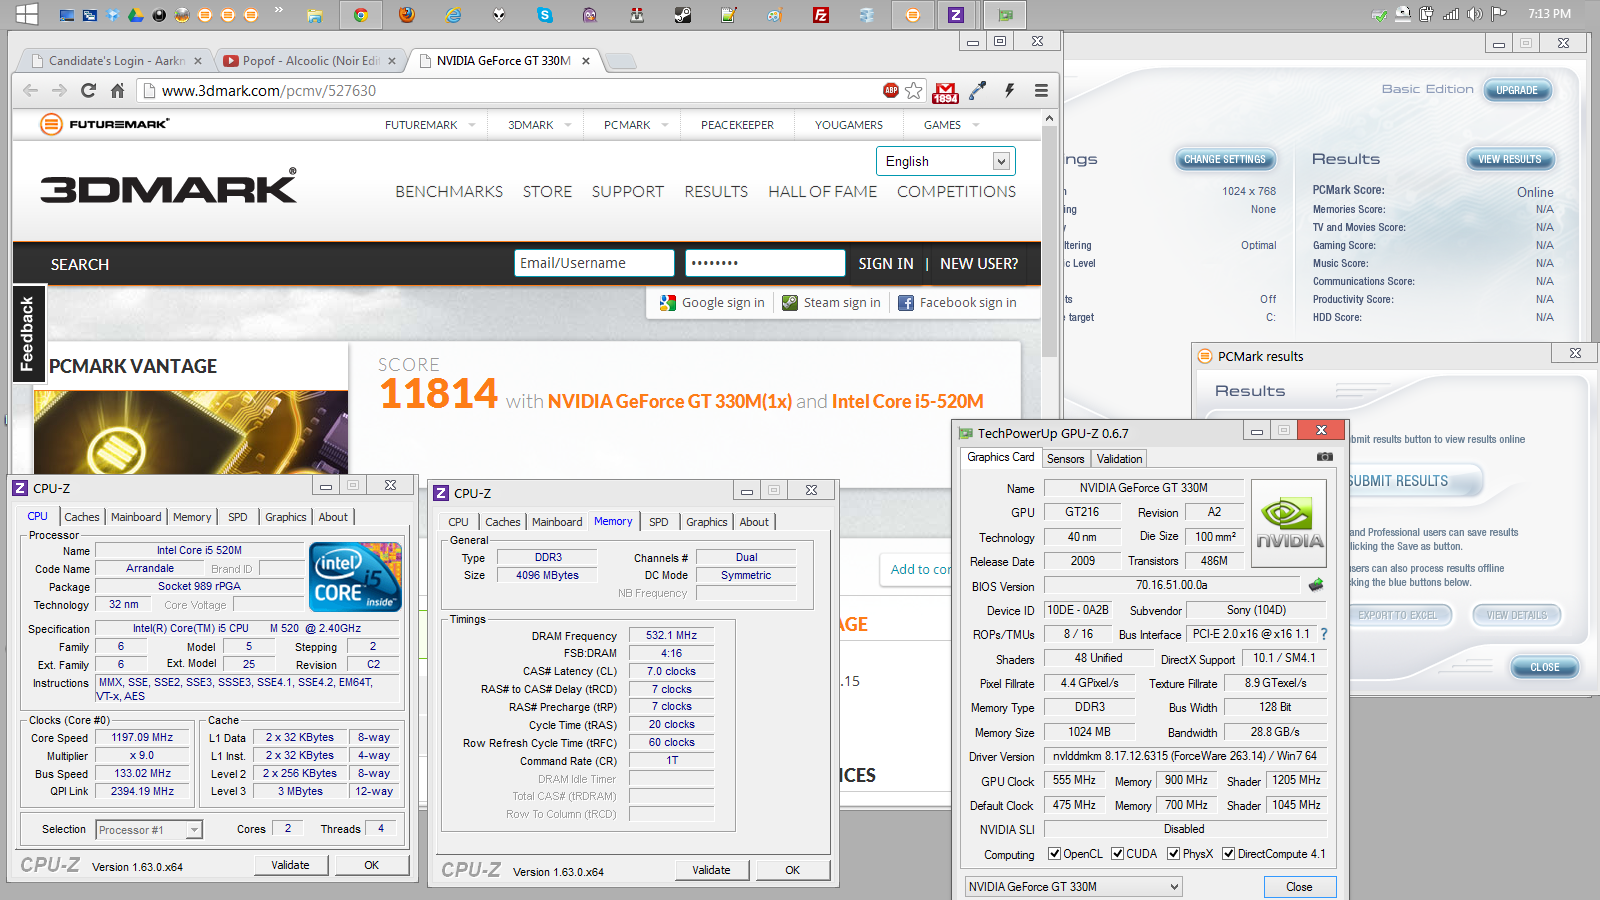The image size is (1600, 900).
Task: Open Skype from the taskbar
Action: click(x=544, y=15)
